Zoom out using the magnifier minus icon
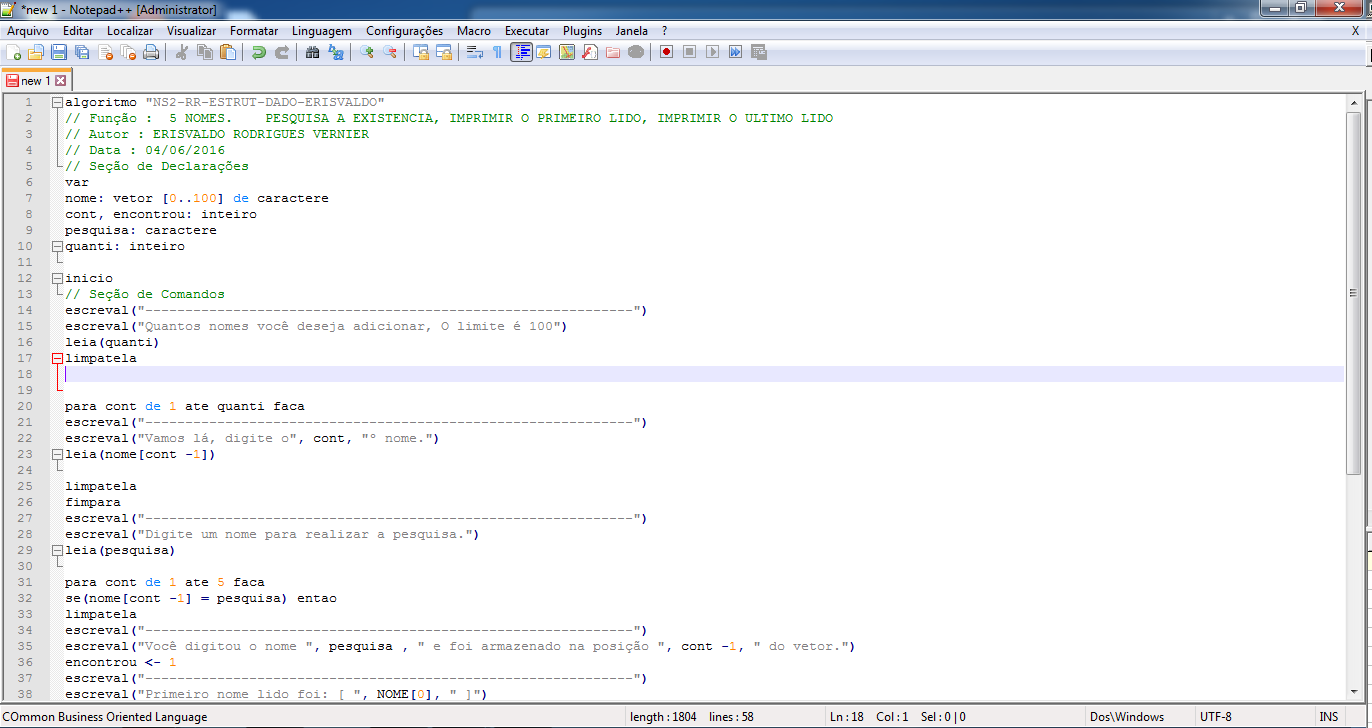The height and width of the screenshot is (728, 1372). [390, 52]
